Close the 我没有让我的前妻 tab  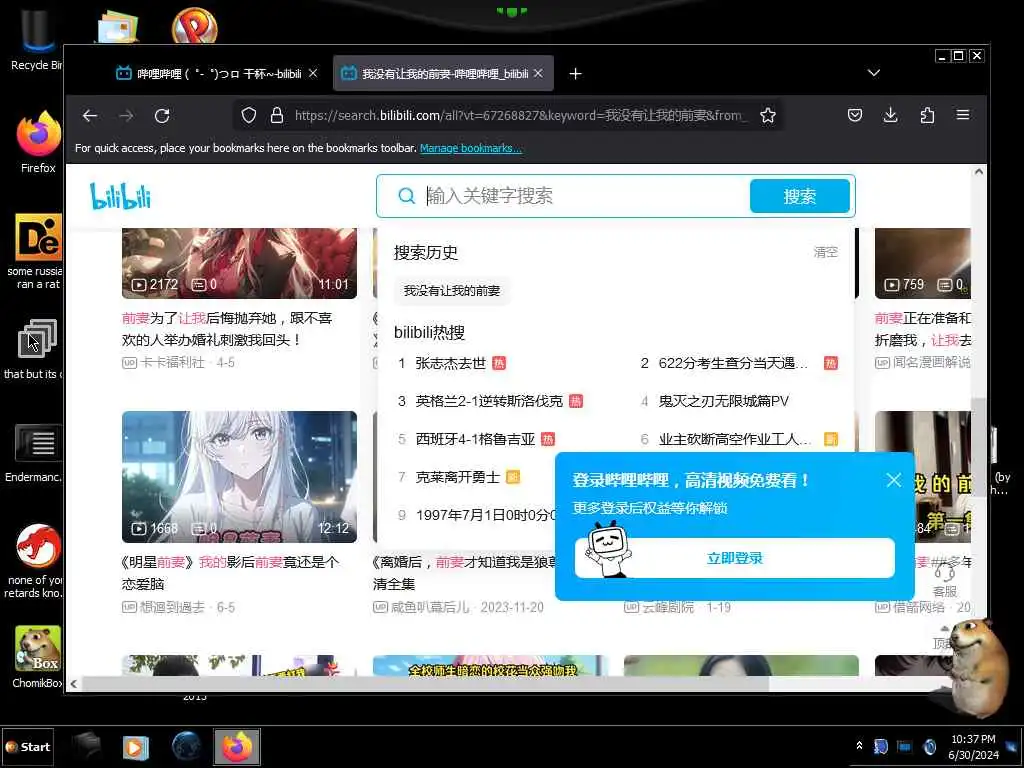click(x=538, y=74)
